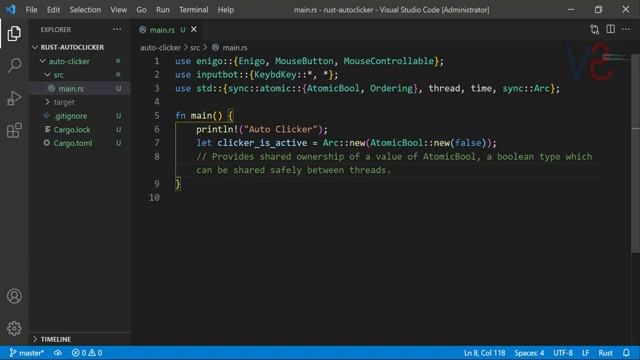Viewport: 640px width, 360px height.
Task: Open the Go menu
Action: click(x=141, y=9)
